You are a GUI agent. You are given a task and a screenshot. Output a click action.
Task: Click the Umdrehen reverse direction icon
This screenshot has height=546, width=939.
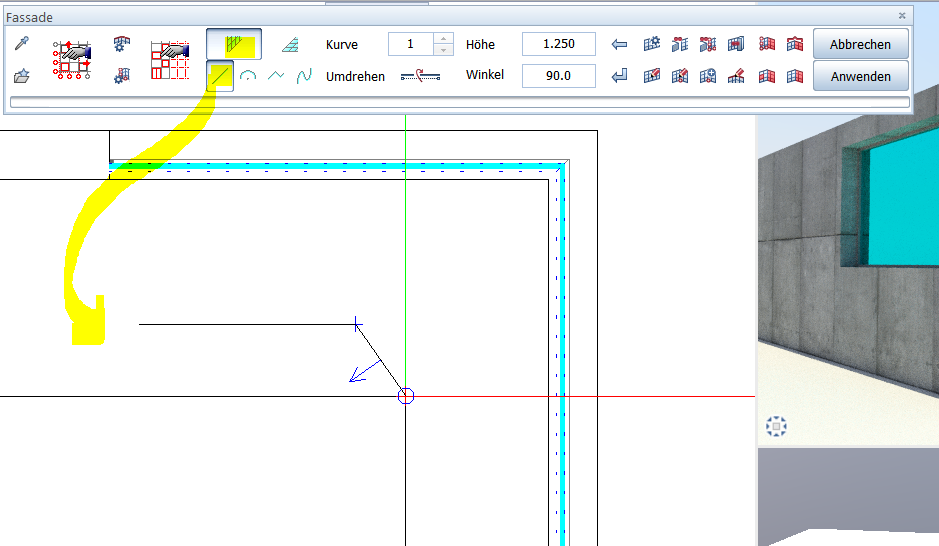click(420, 76)
